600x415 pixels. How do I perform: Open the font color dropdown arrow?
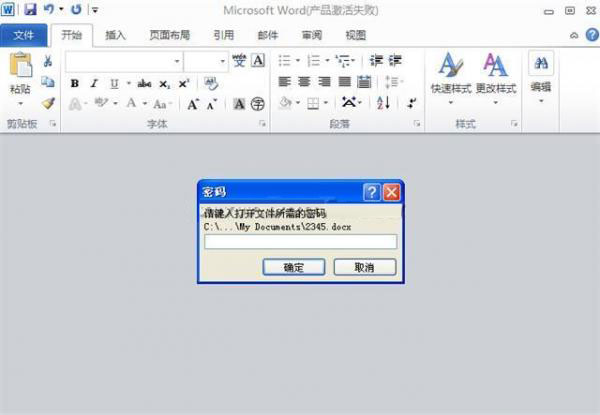click(145, 103)
